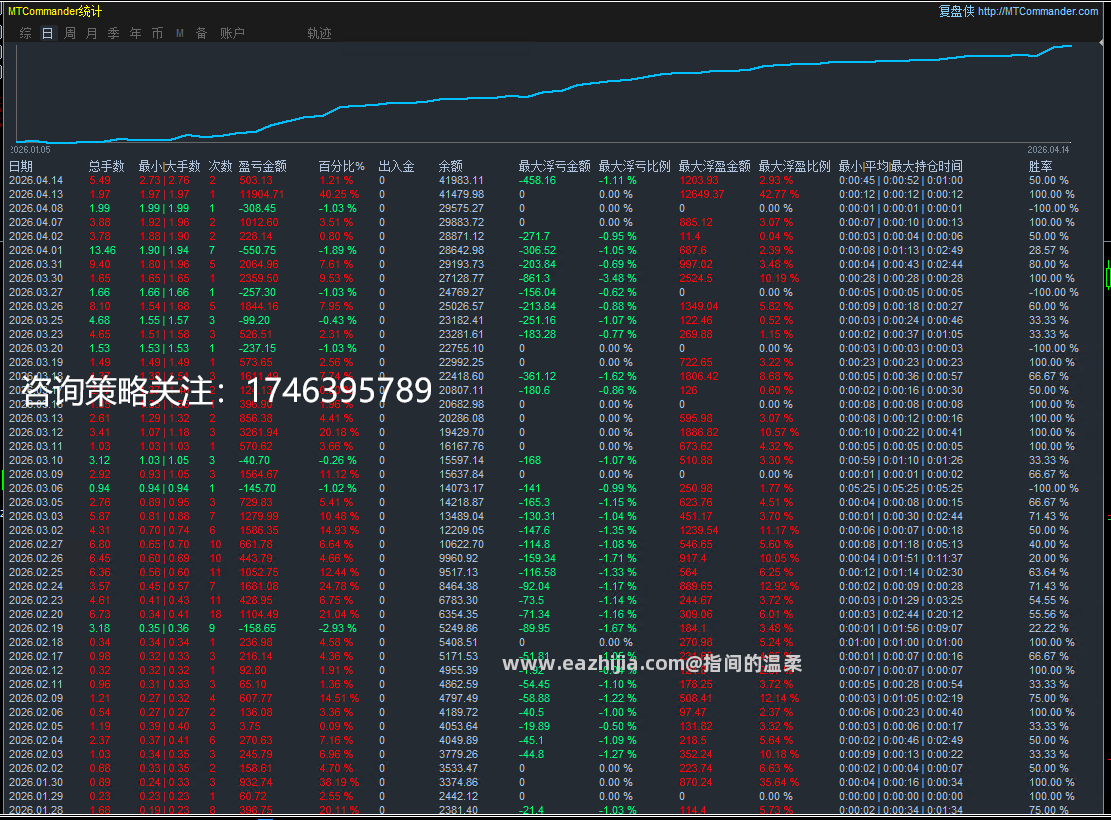Click the 日期 column header
1111x820 pixels.
click(21, 167)
